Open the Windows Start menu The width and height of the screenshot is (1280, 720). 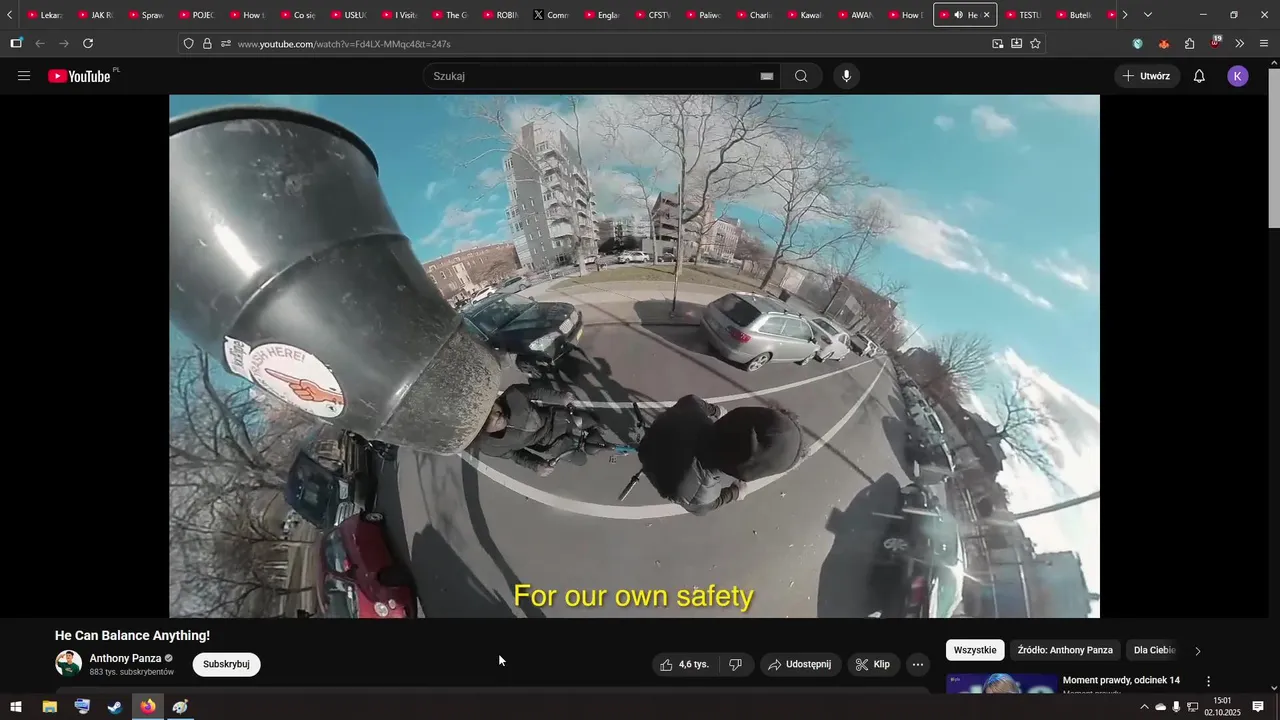pyautogui.click(x=16, y=707)
